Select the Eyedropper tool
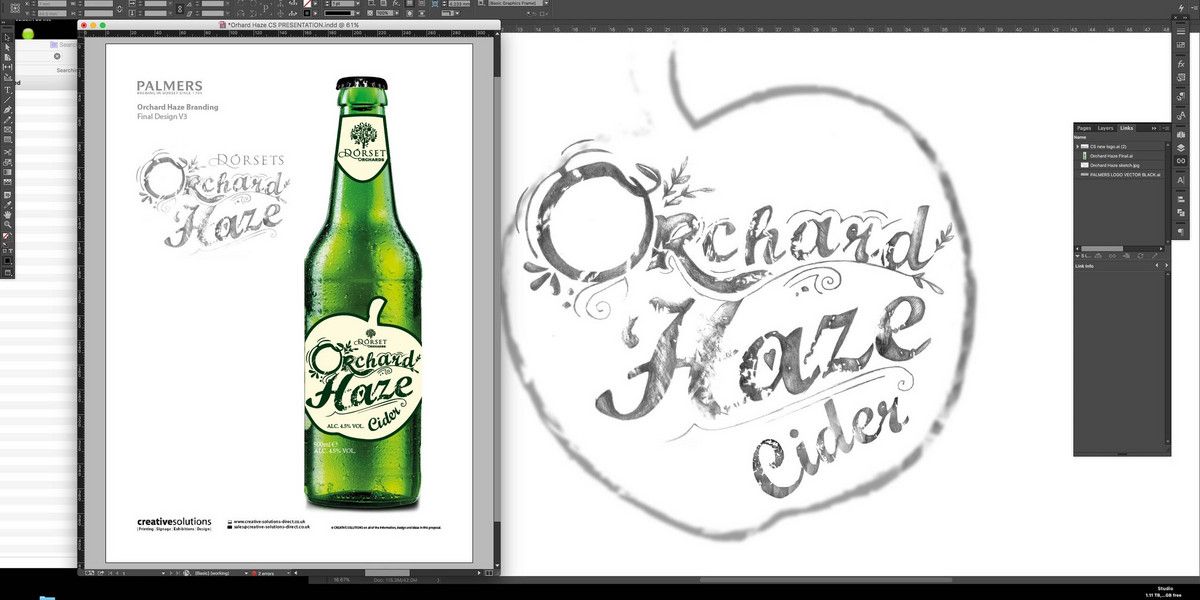The height and width of the screenshot is (600, 1200). pos(8,205)
